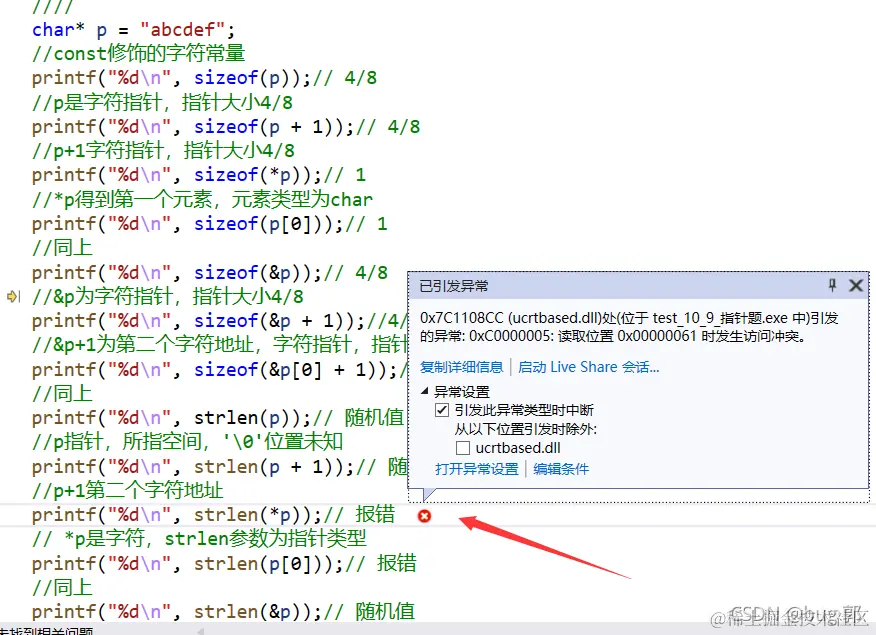The image size is (876, 635).
Task: Click the strlen(p) printf line
Action: tap(218, 418)
